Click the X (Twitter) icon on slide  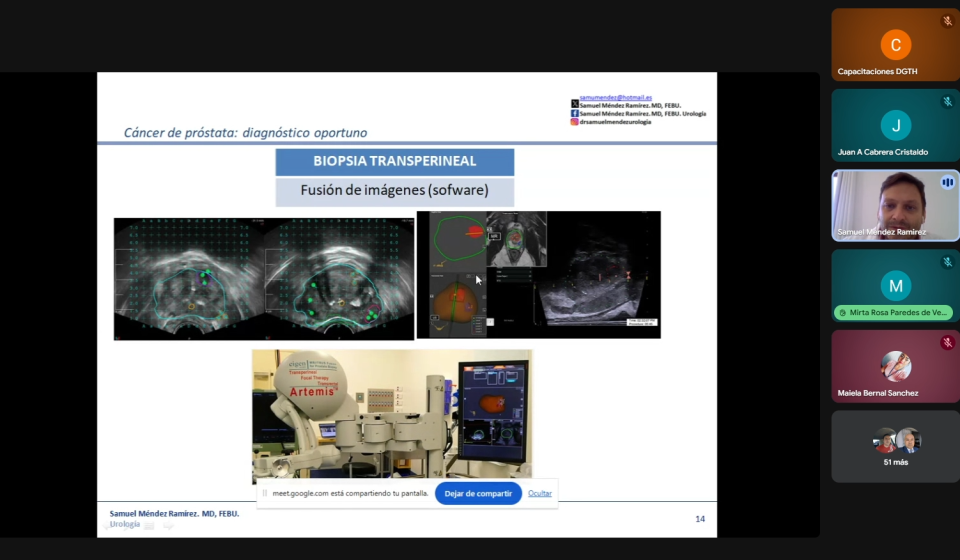click(x=574, y=105)
